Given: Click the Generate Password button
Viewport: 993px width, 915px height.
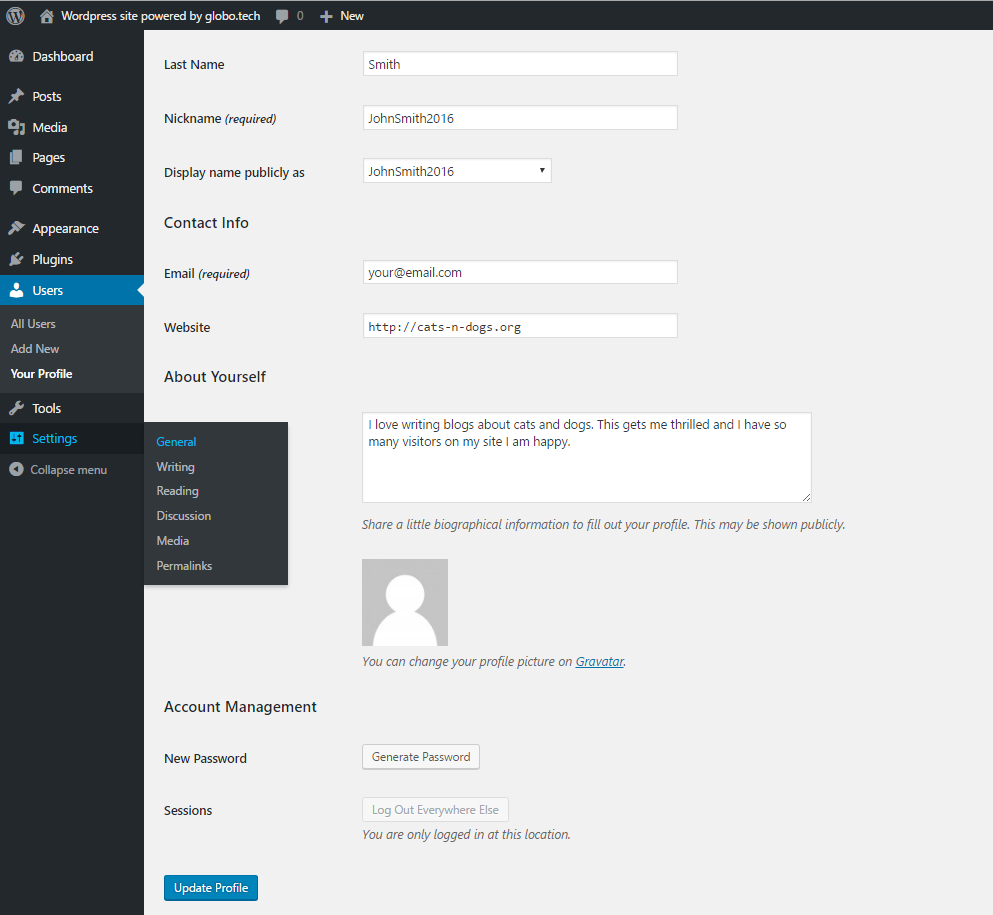Looking at the screenshot, I should (421, 757).
